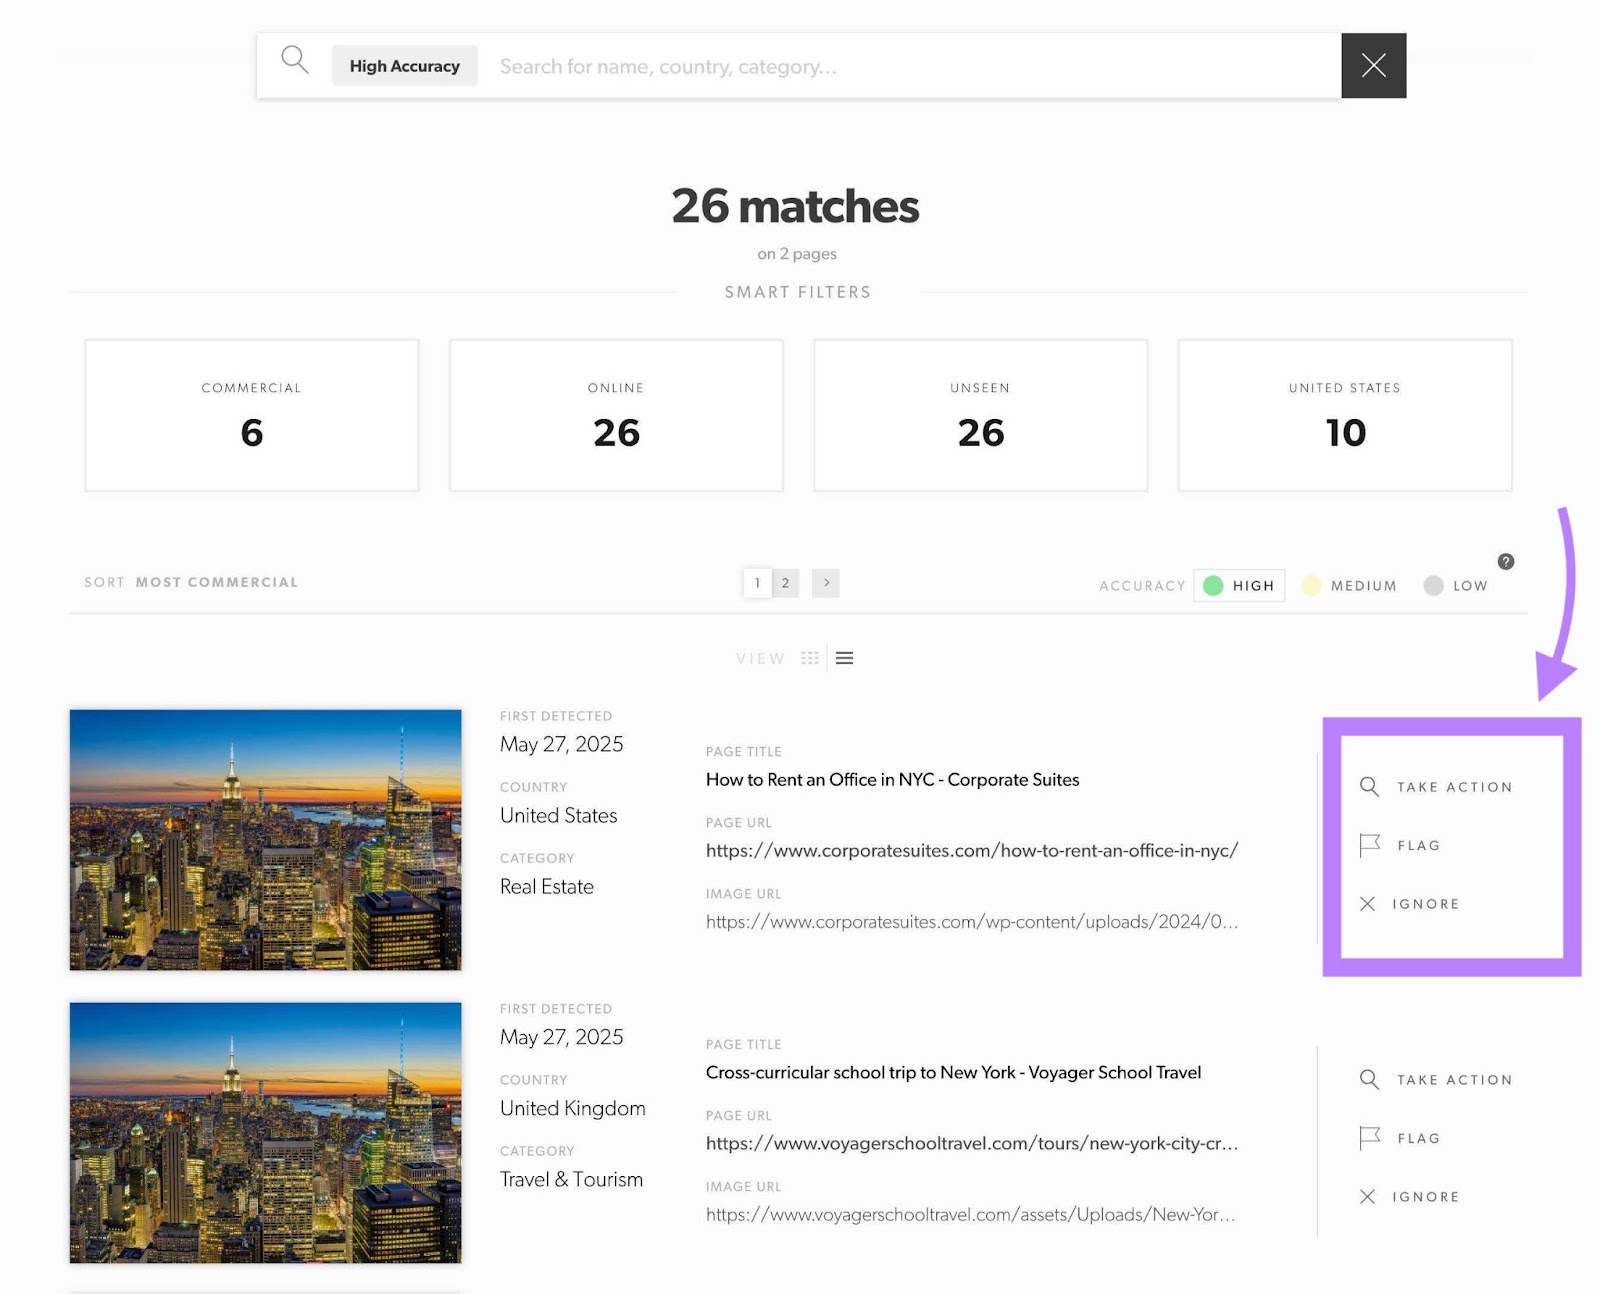Open the corporatesuites.com page URL
The height and width of the screenshot is (1294, 1600).
971,851
